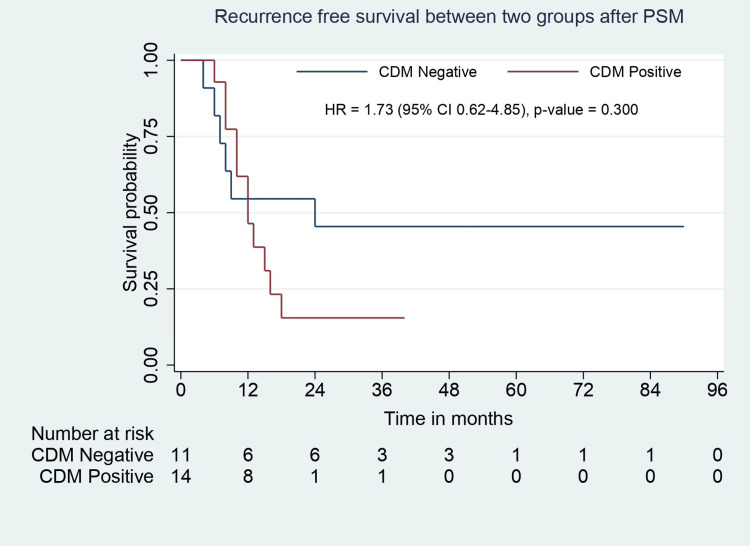
Task: Click the Number at risk heading
Action: (86, 434)
